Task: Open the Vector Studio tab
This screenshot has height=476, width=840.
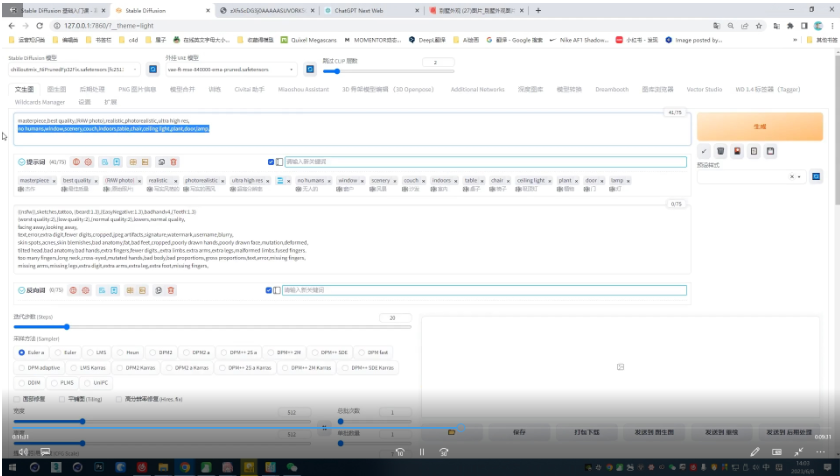Action: point(704,89)
